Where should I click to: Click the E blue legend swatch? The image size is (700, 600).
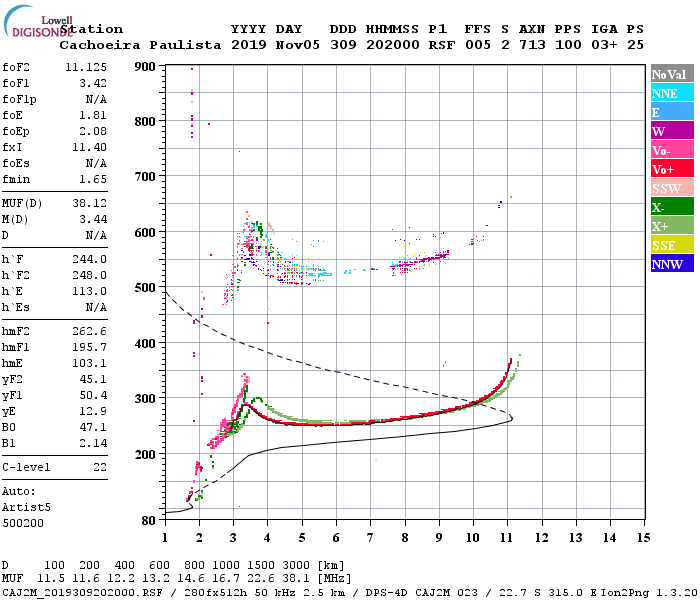[x=672, y=112]
